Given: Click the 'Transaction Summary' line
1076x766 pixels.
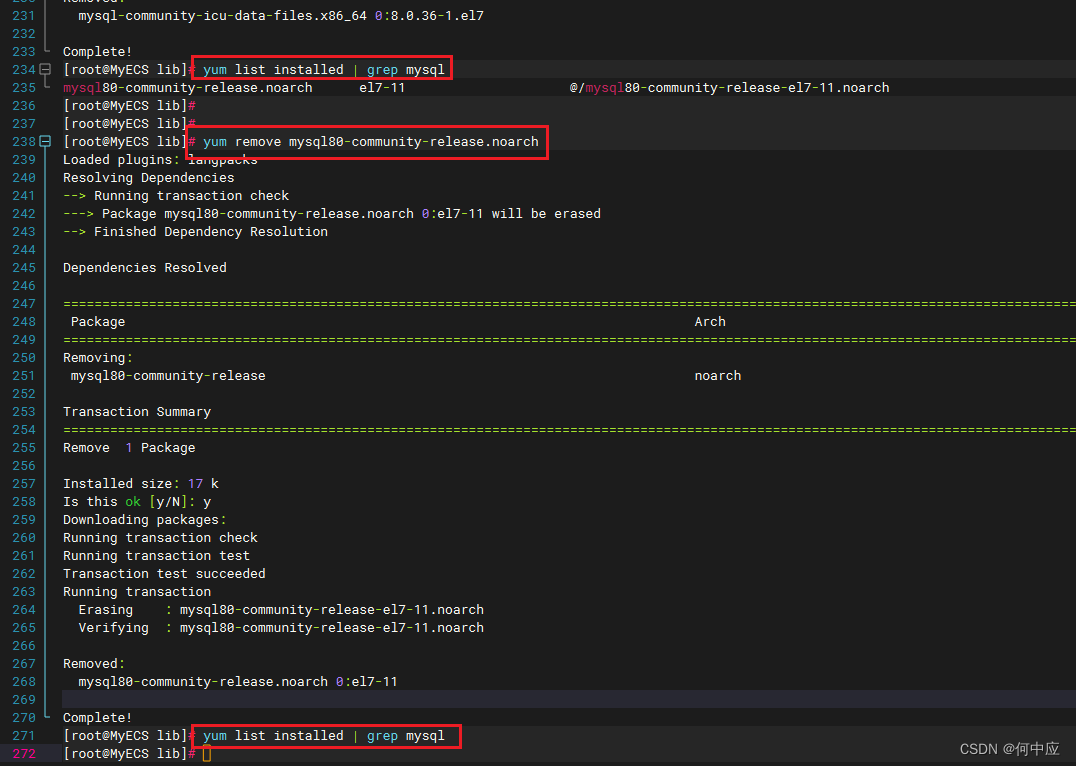Looking at the screenshot, I should 137,412.
